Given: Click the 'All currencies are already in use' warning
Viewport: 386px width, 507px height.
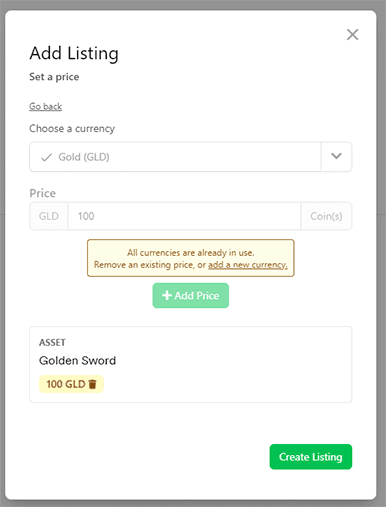Looking at the screenshot, I should pyautogui.click(x=191, y=258).
